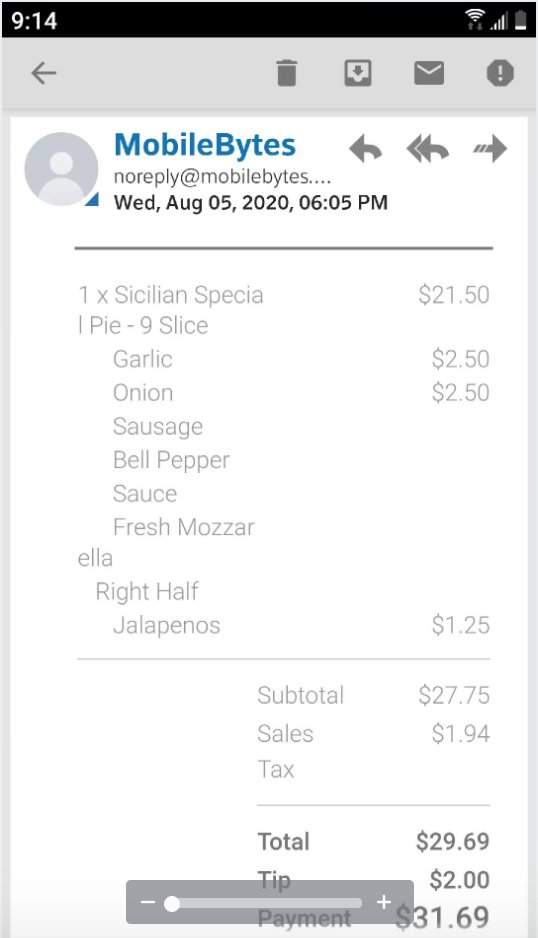This screenshot has width=538, height=938.
Task: Report spam with exclamation icon
Action: pyautogui.click(x=500, y=74)
